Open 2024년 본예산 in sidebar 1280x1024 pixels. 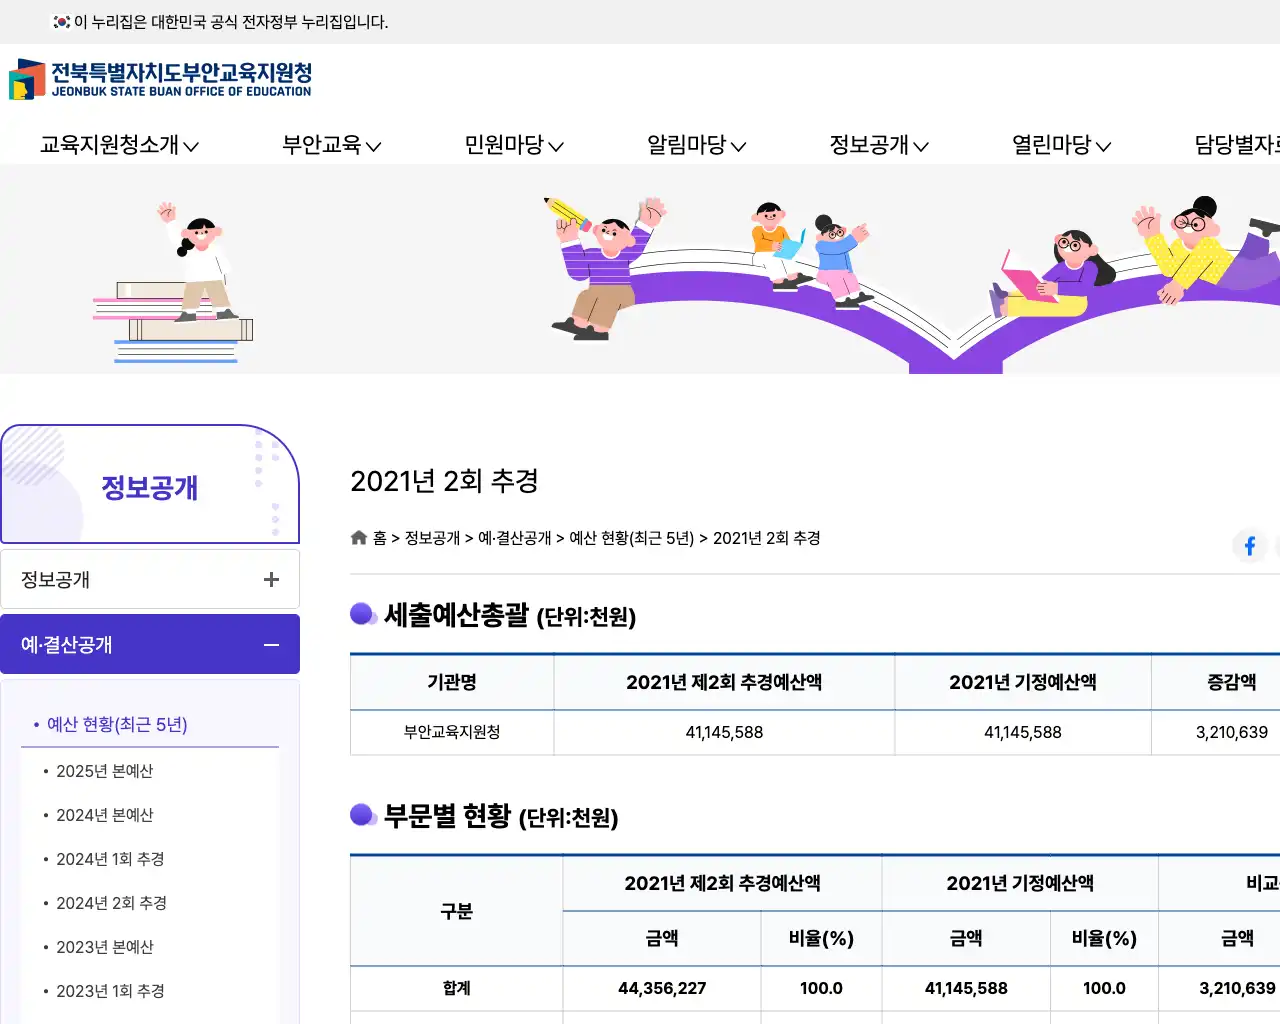105,815
